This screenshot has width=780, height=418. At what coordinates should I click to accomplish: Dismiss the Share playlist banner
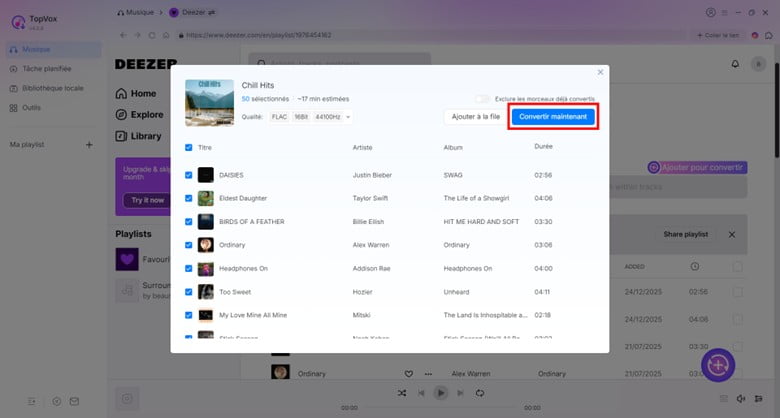point(732,234)
